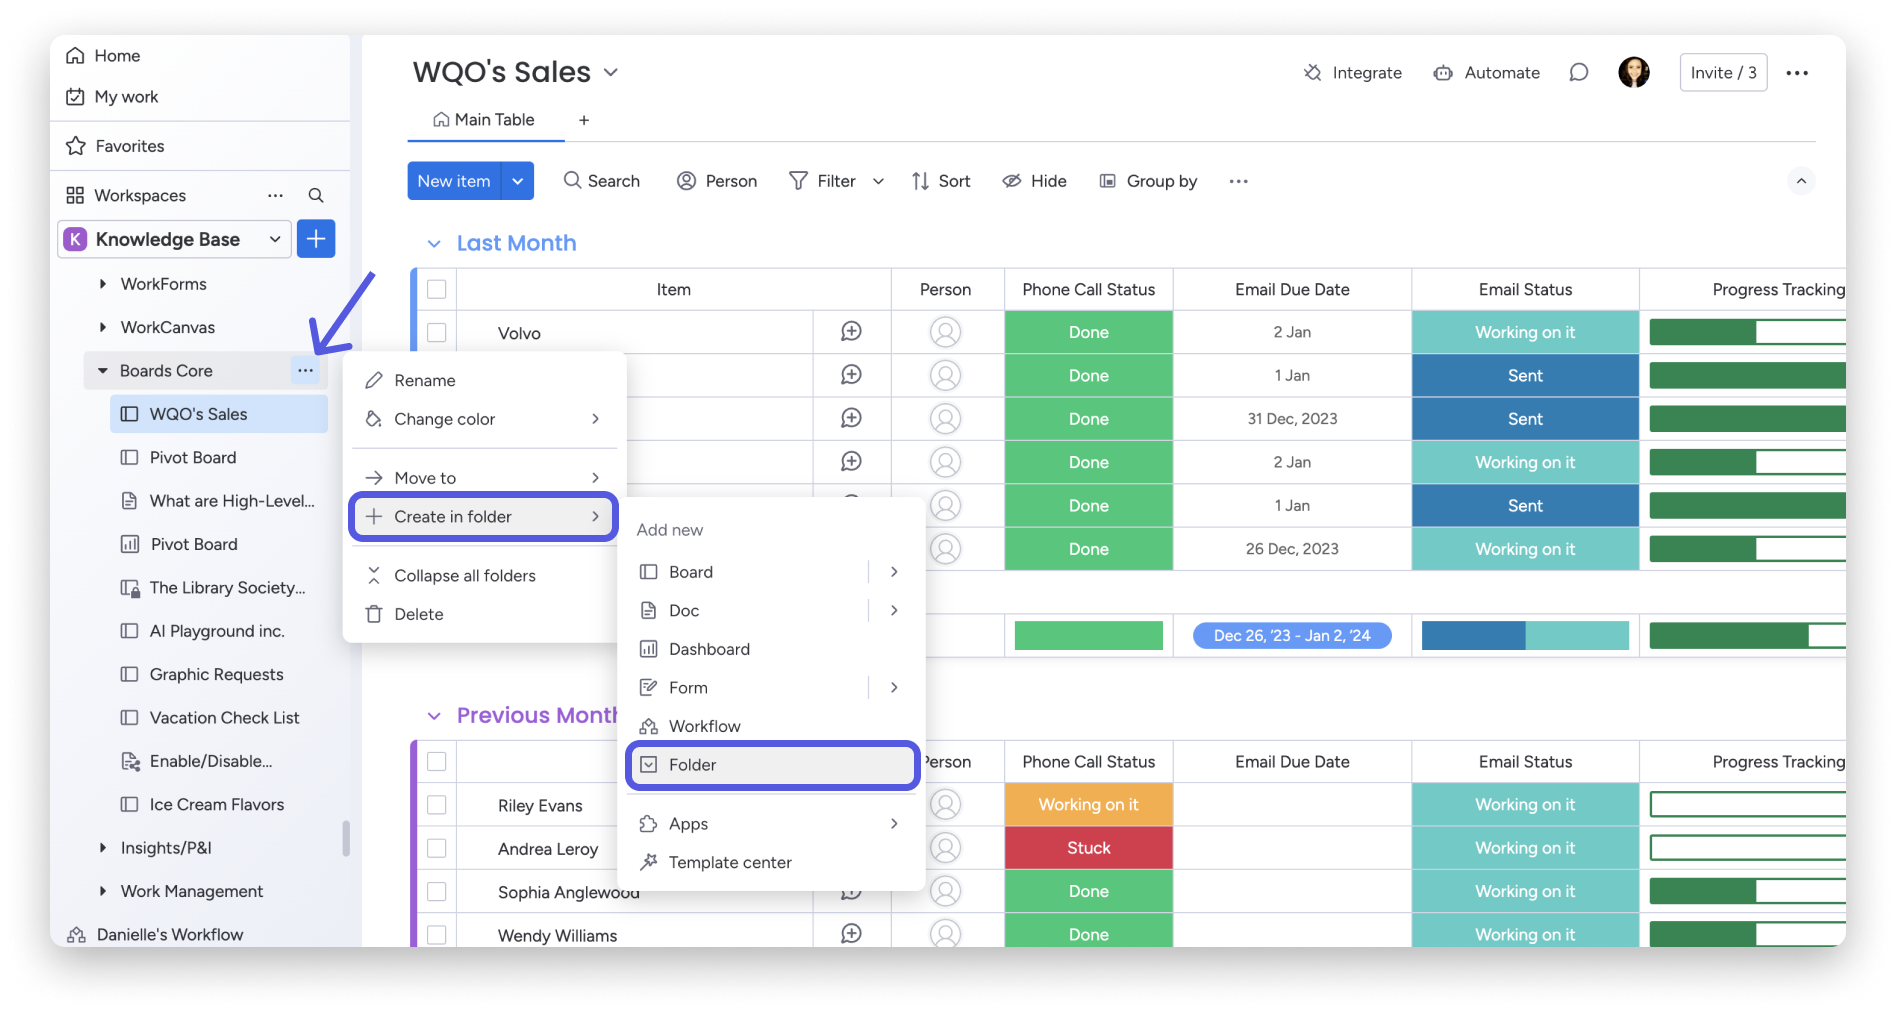Open the conversation icon on Volvo row
1896x1012 pixels.
[x=851, y=332]
